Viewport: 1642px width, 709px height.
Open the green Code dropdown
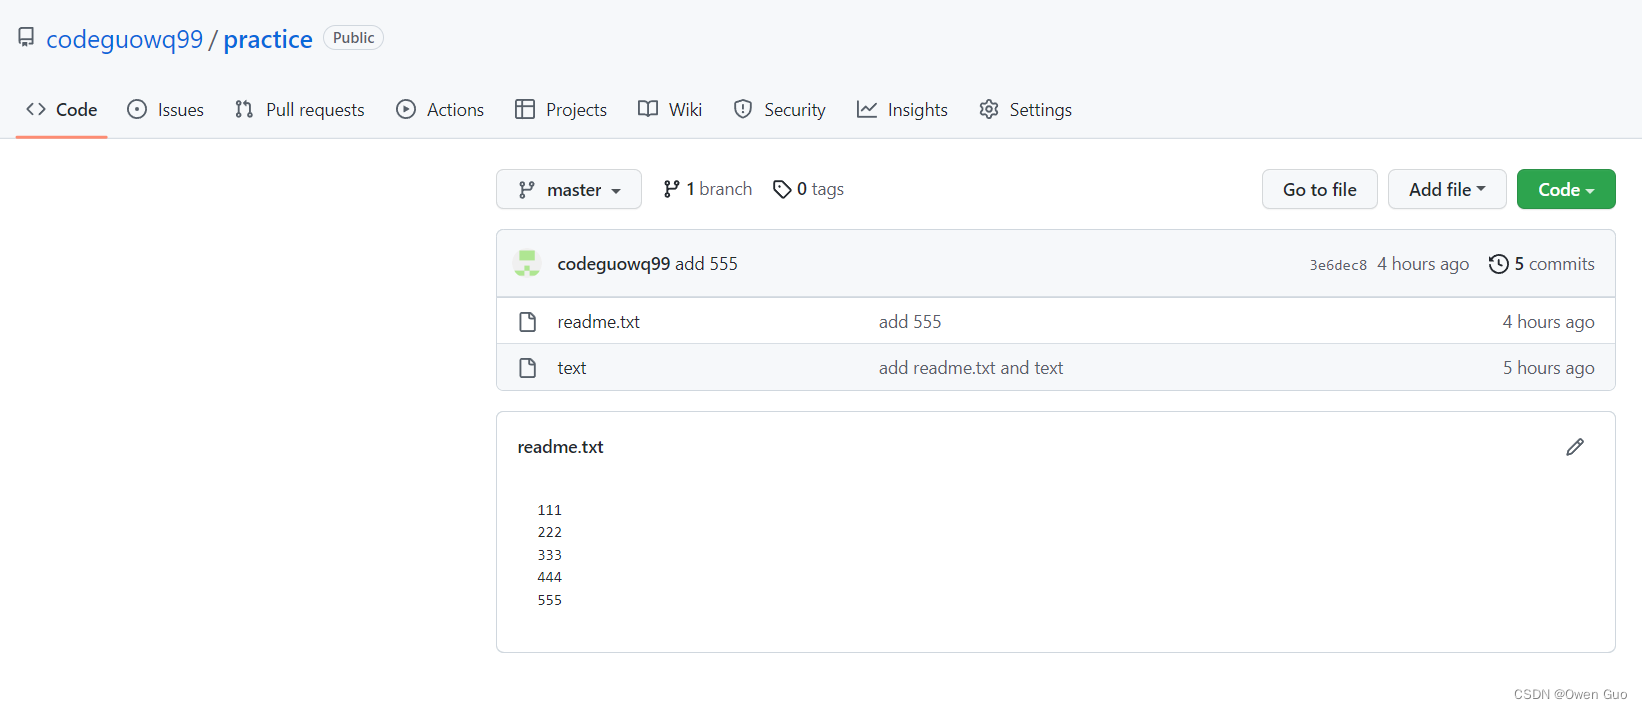click(1566, 189)
